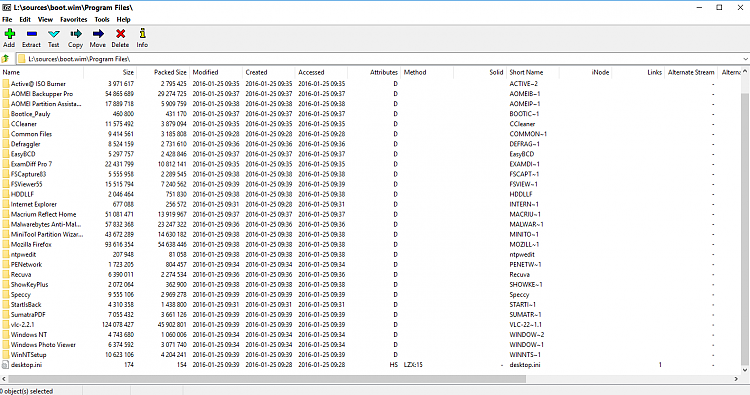Select the vlc-2.2.1 folder icon
The height and width of the screenshot is (395, 750).
pyautogui.click(x=6, y=325)
